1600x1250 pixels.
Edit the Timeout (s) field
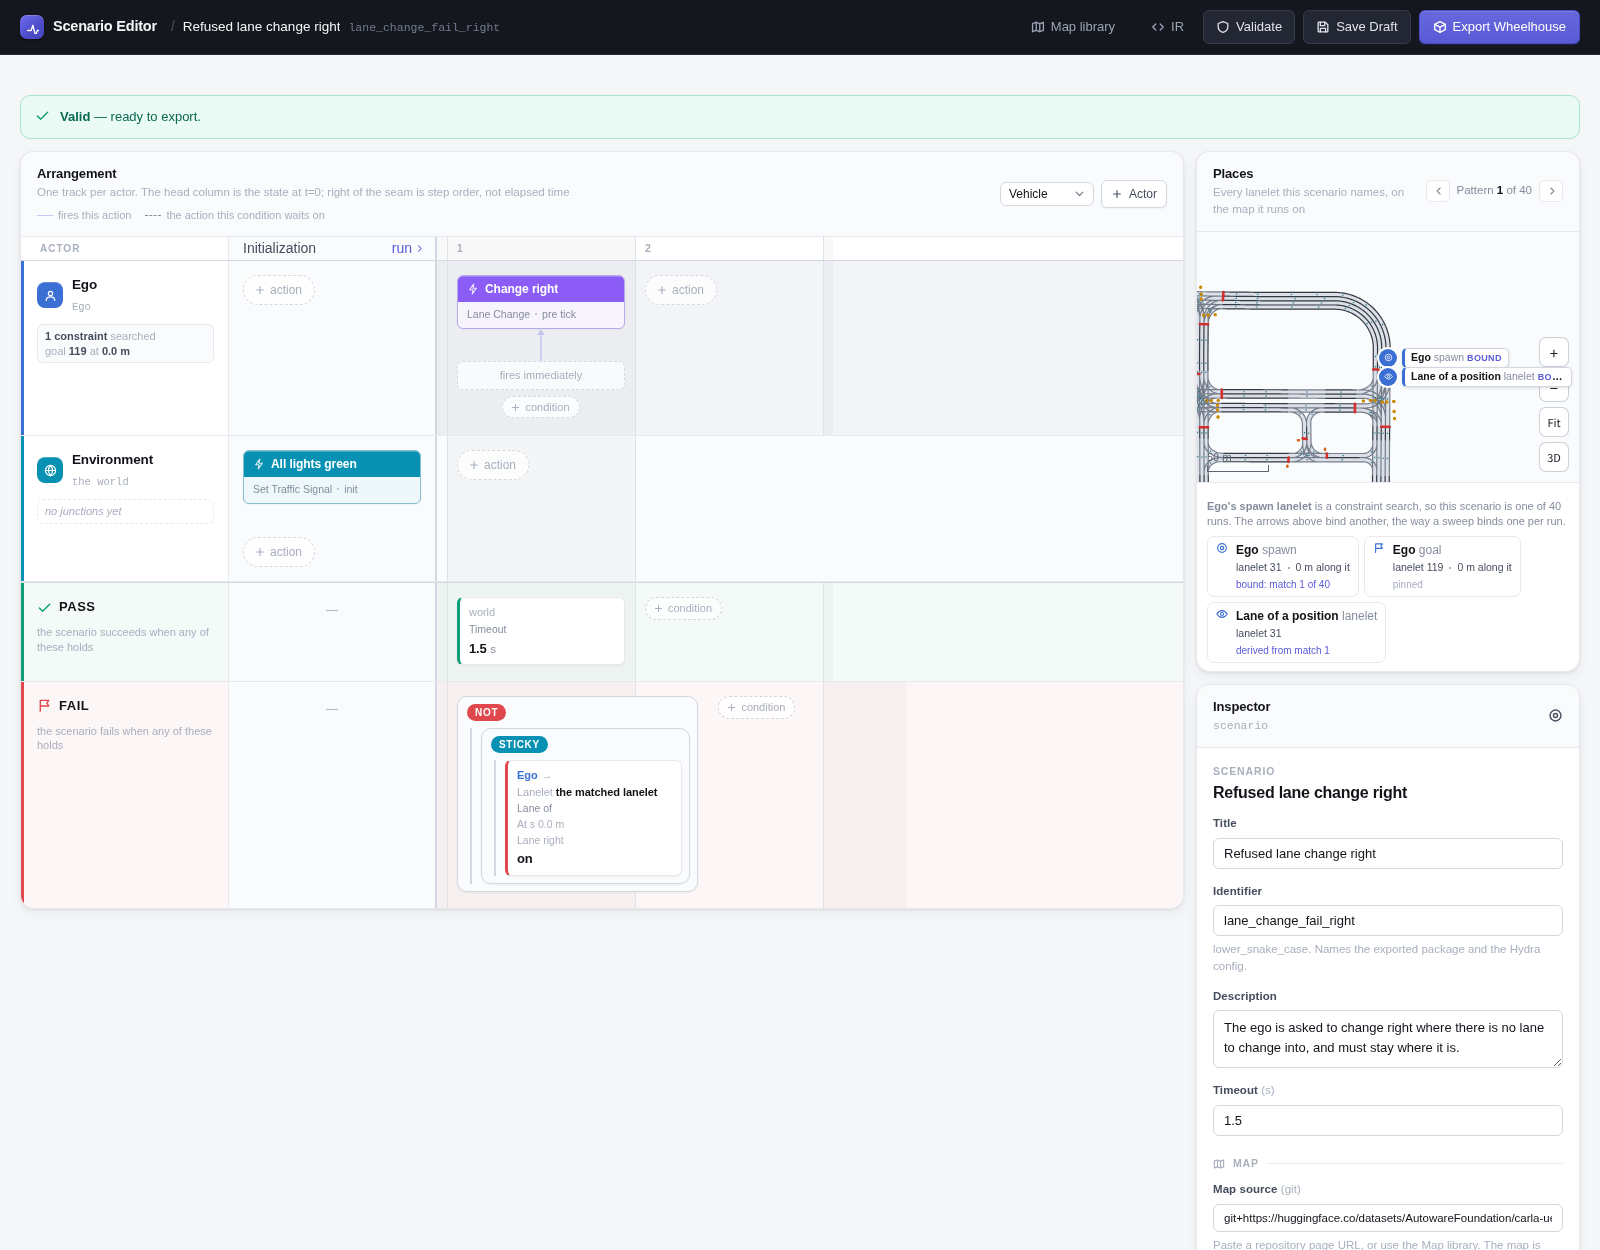(x=1388, y=1121)
